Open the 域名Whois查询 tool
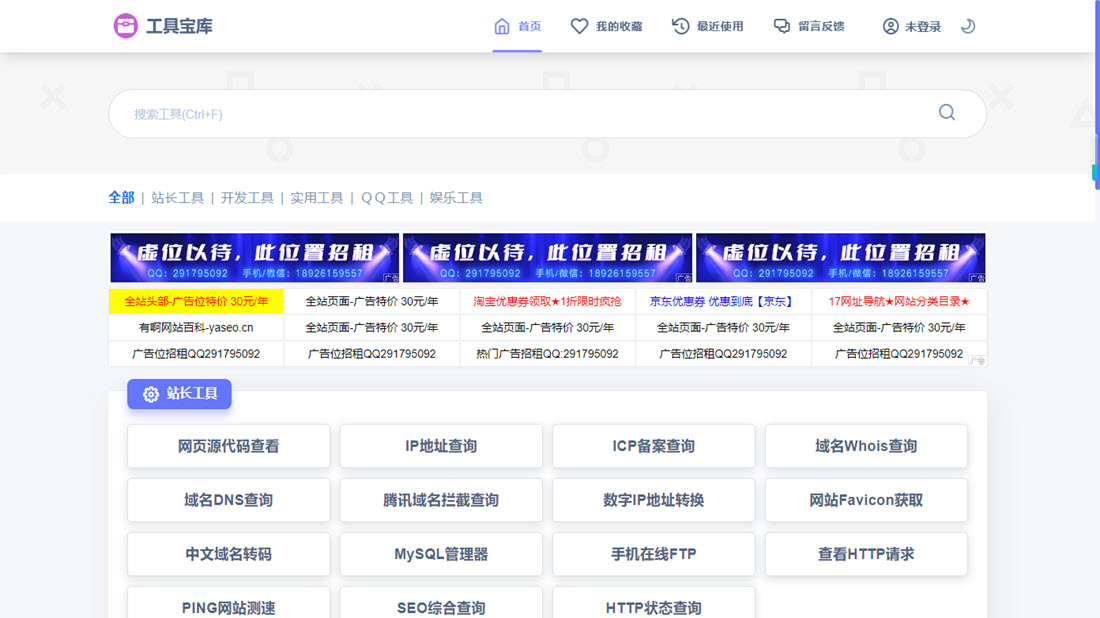This screenshot has width=1100, height=618. pos(866,446)
